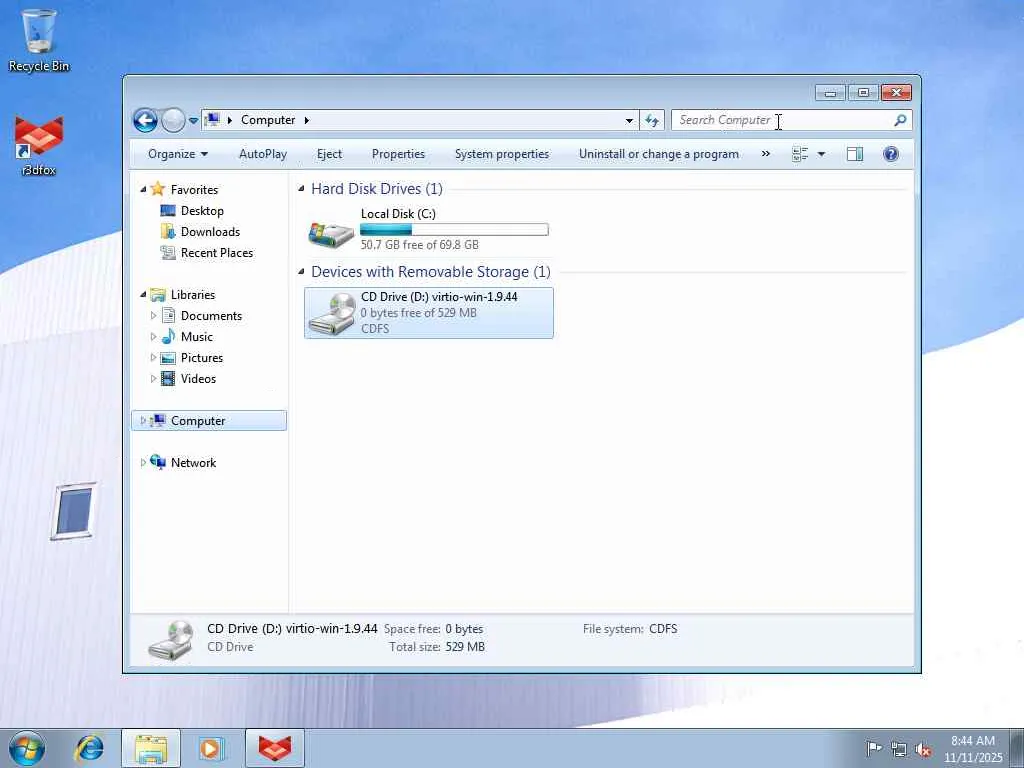Open the Documents library
Image resolution: width=1024 pixels, height=768 pixels.
pos(211,316)
